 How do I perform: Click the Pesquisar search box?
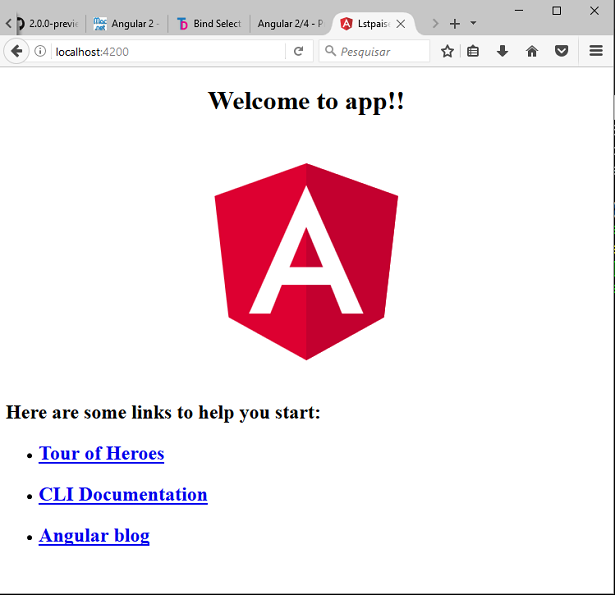tap(375, 51)
